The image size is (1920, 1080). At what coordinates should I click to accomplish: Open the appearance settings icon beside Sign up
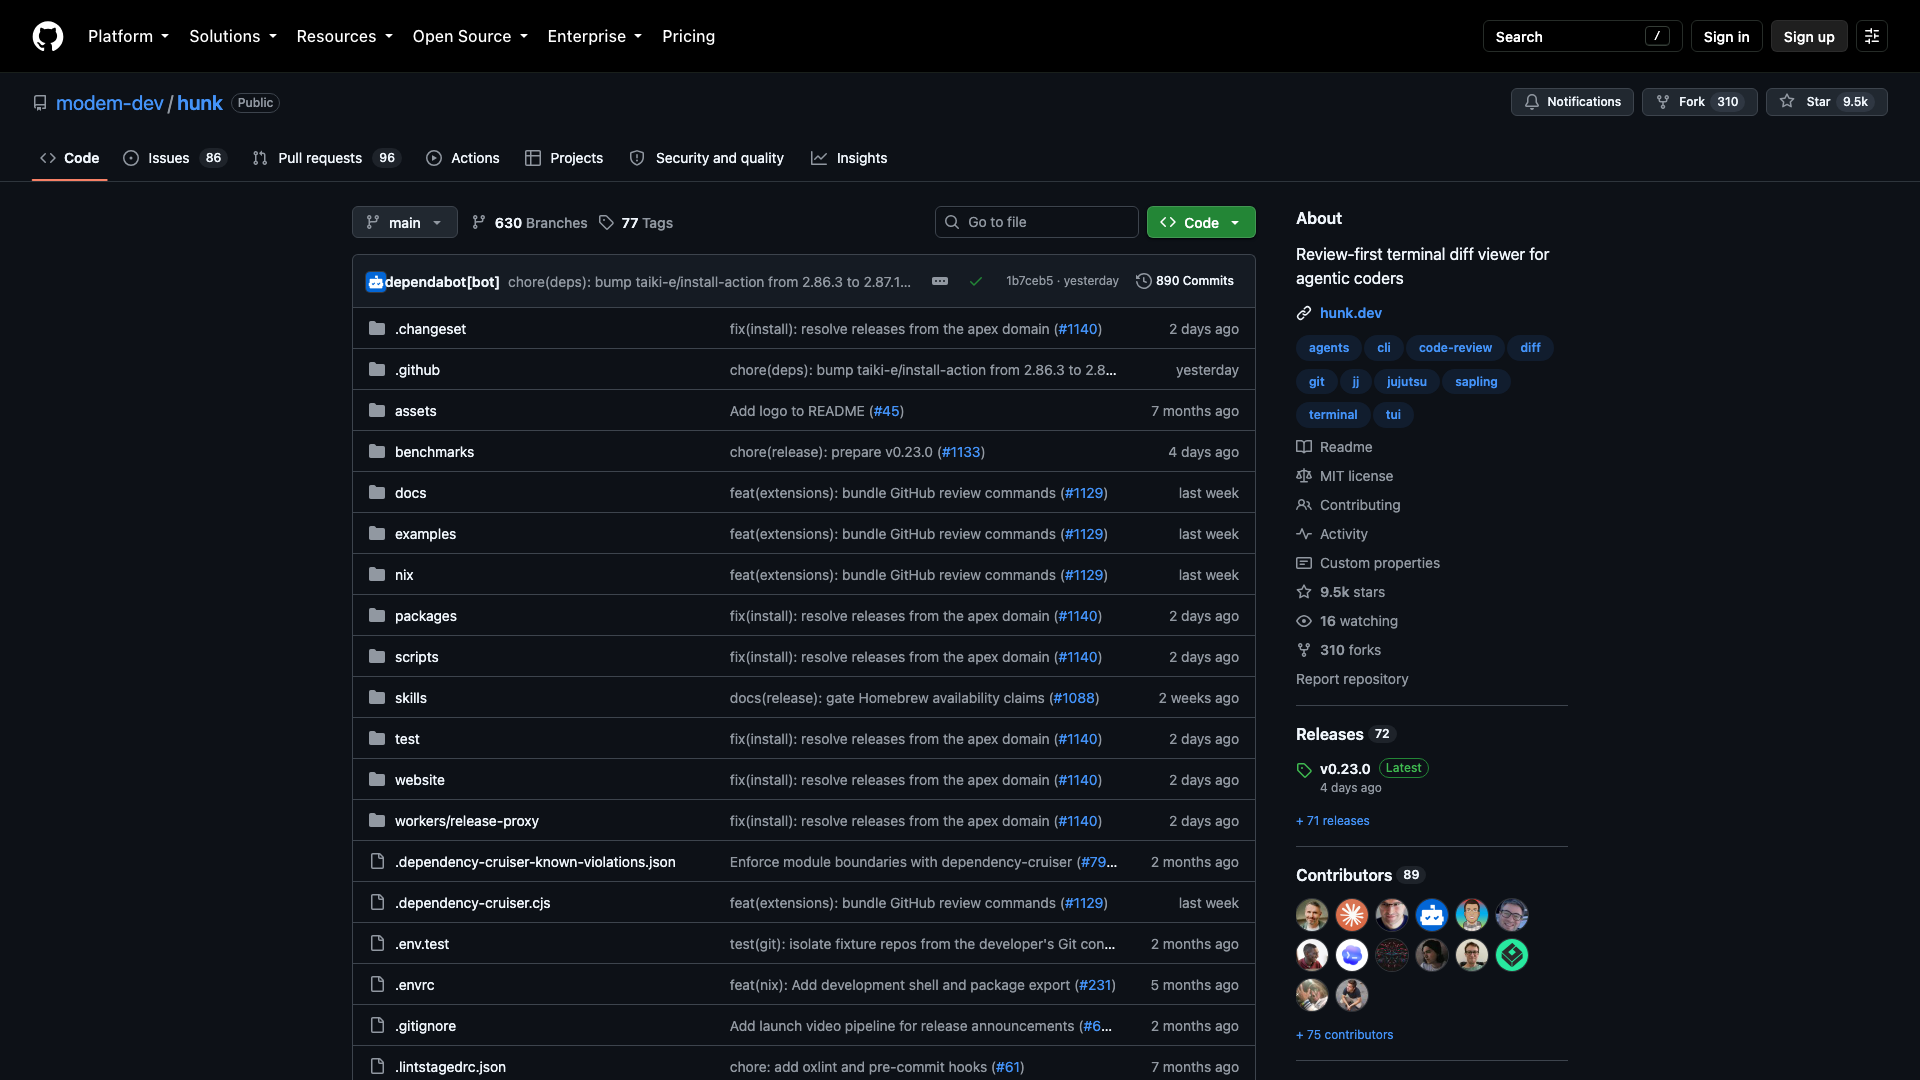[1872, 36]
